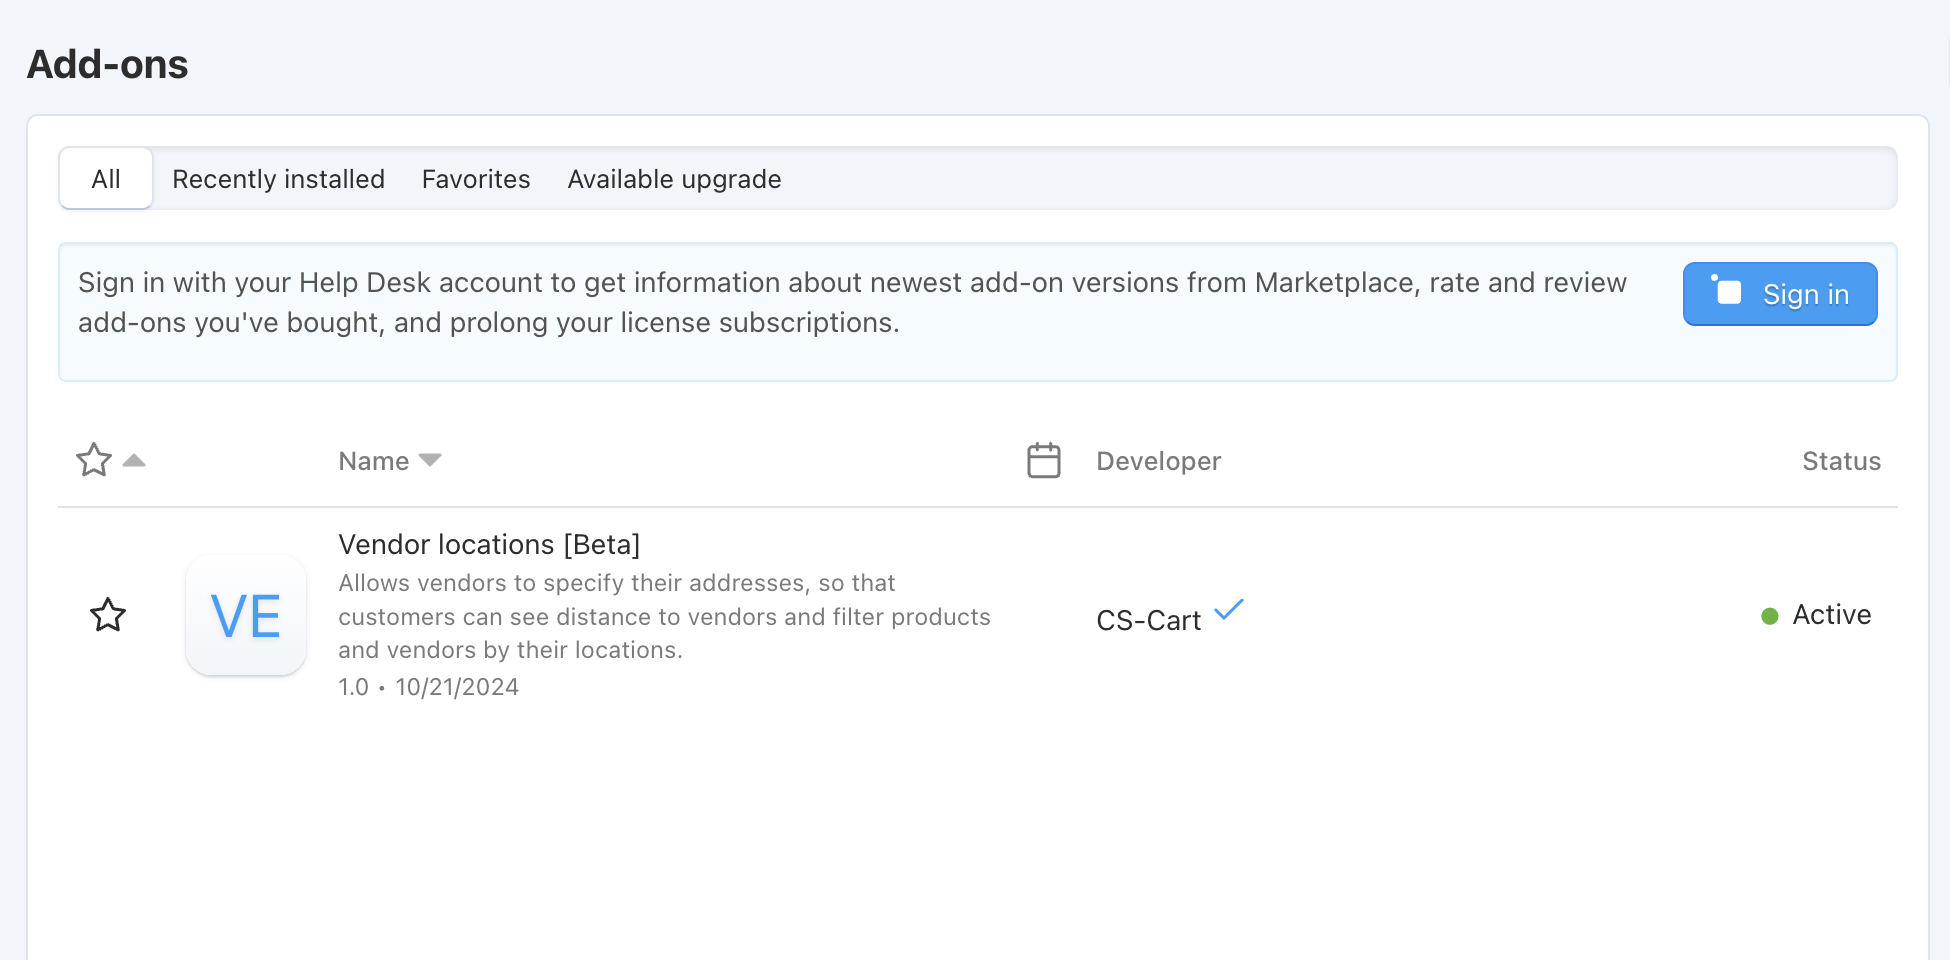Open the Recently installed tab

tap(278, 179)
